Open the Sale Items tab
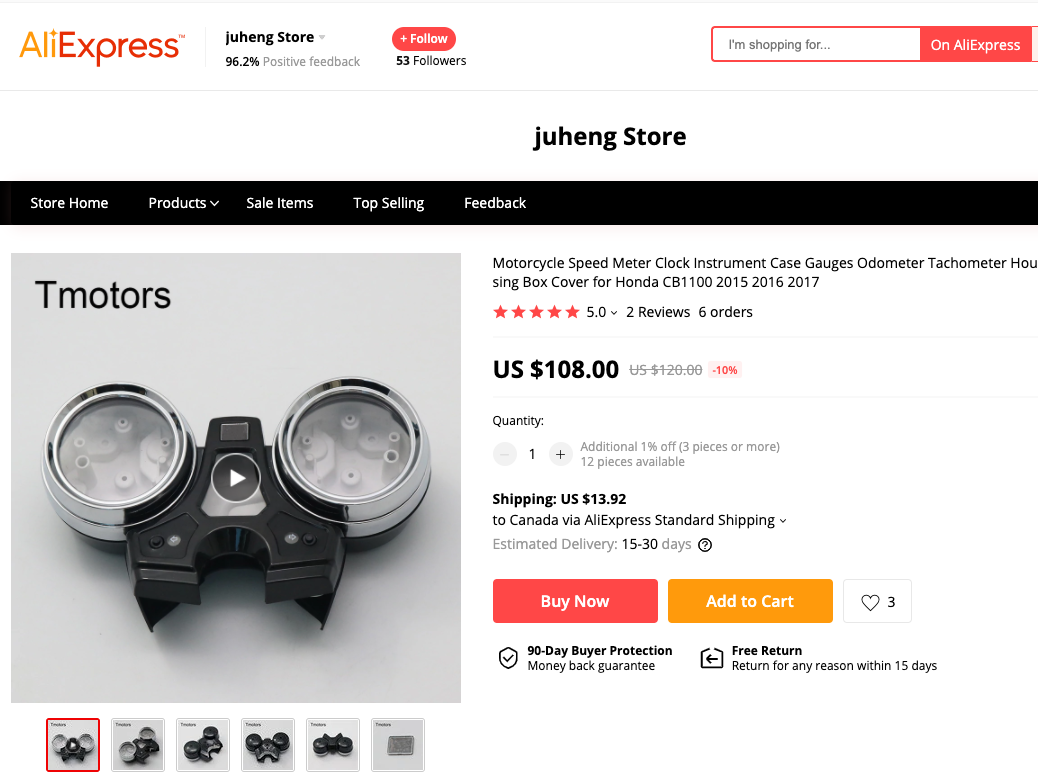This screenshot has height=778, width=1038. pos(279,203)
